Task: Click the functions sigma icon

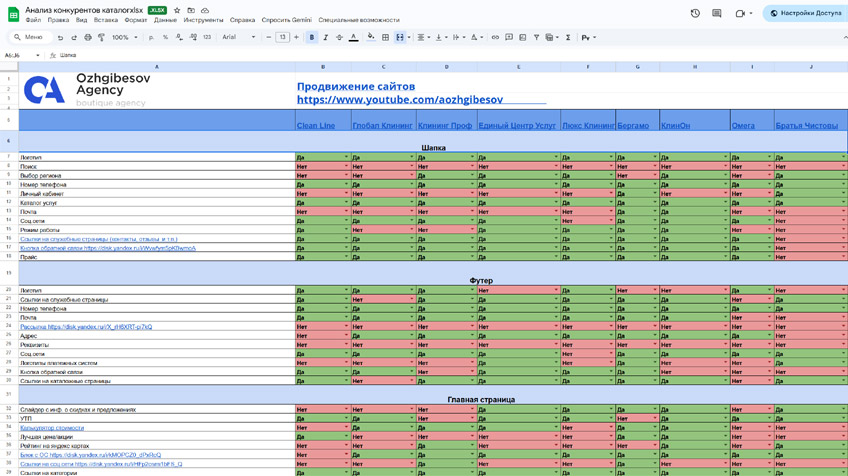Action: pyautogui.click(x=568, y=38)
